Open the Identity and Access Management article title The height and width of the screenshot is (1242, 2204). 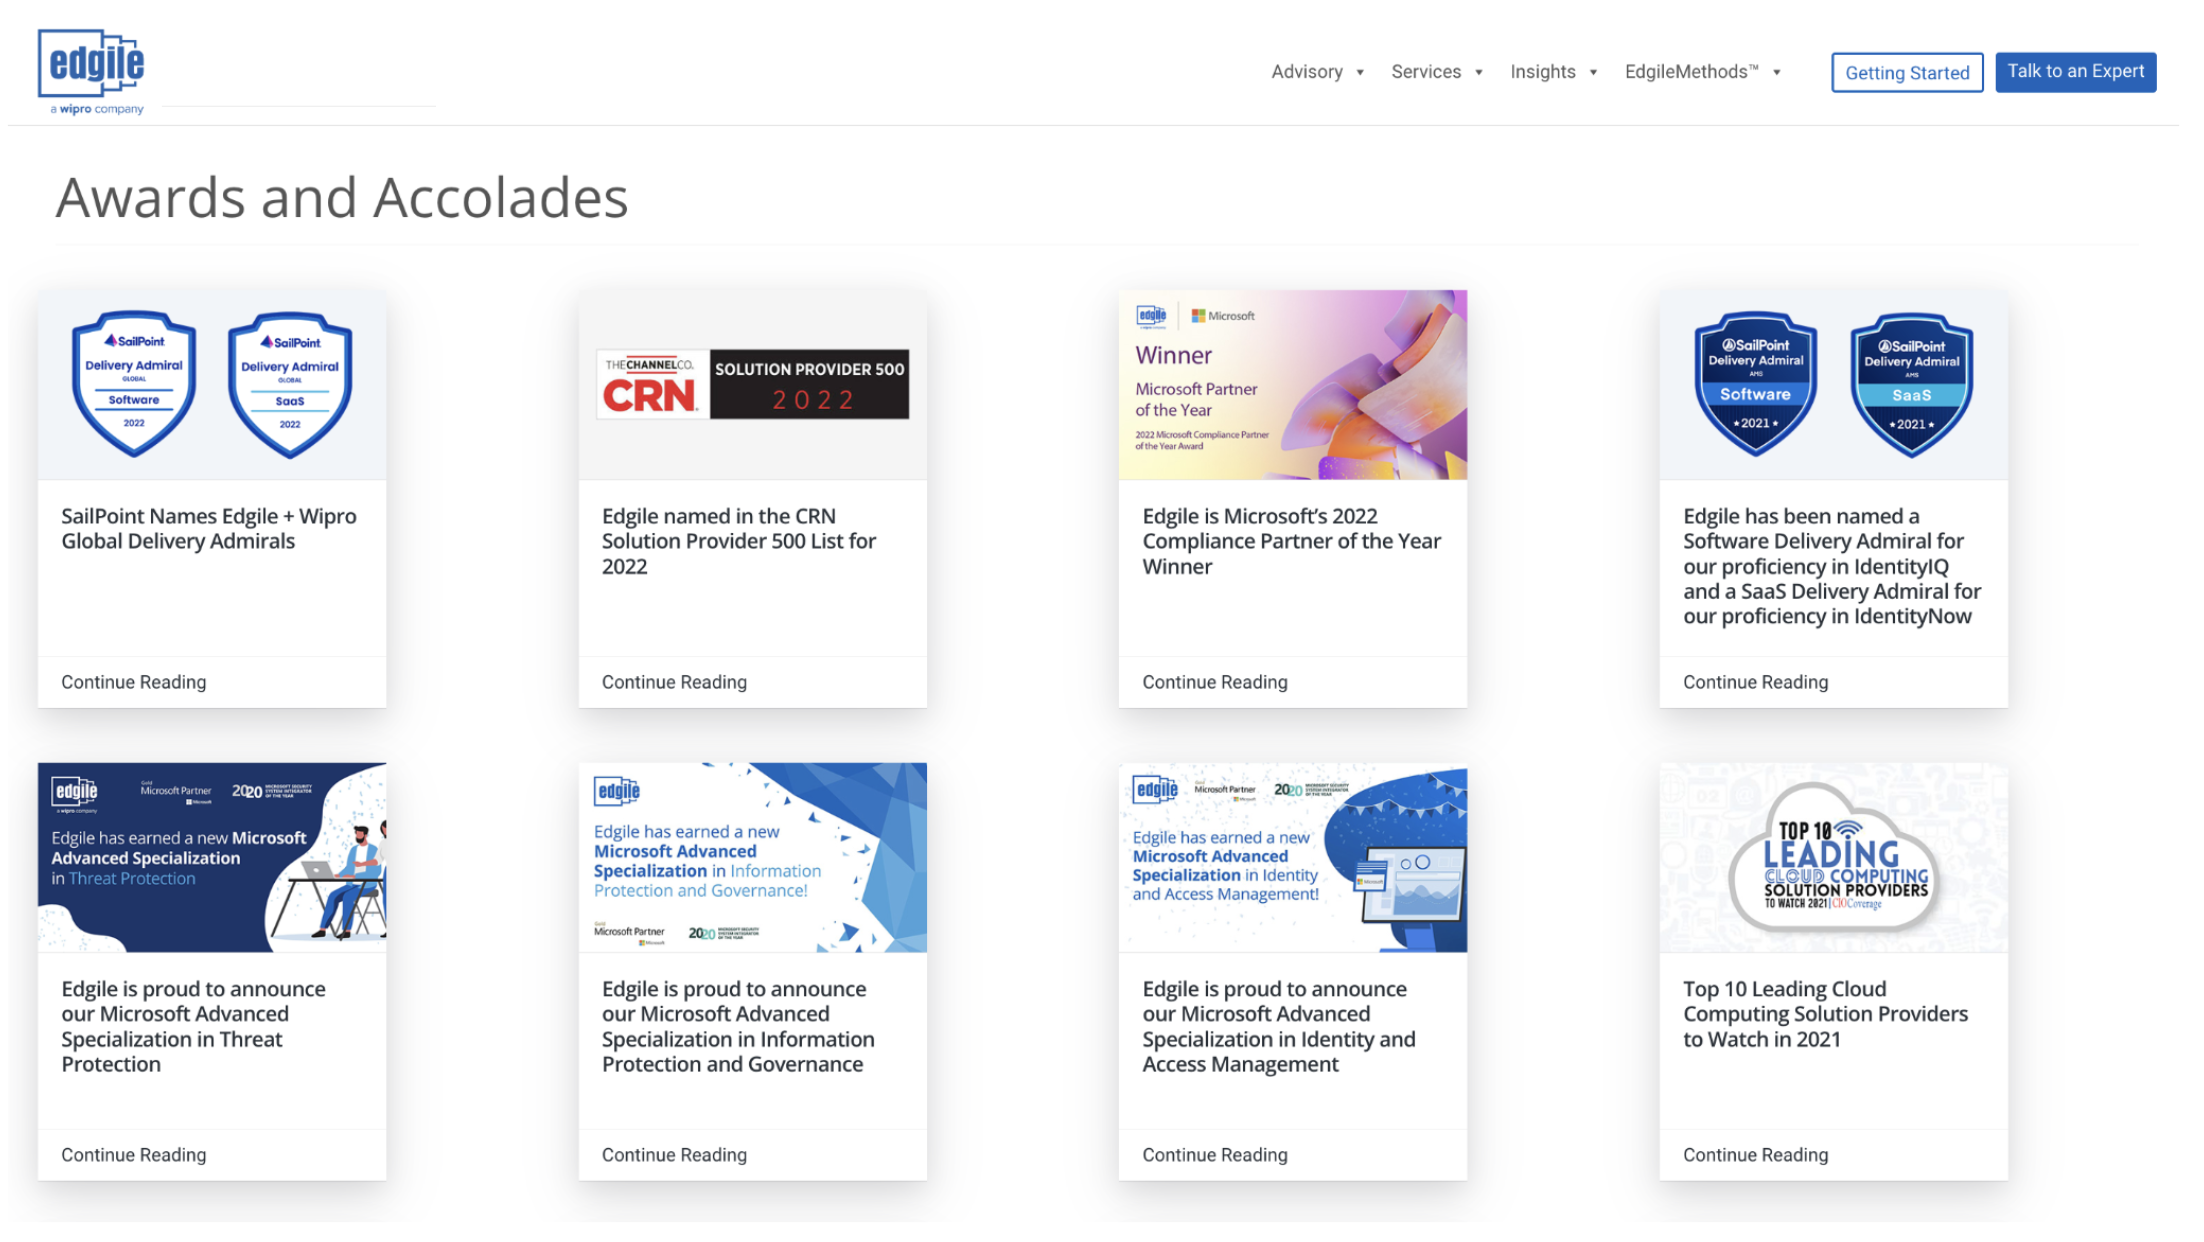coord(1279,1026)
